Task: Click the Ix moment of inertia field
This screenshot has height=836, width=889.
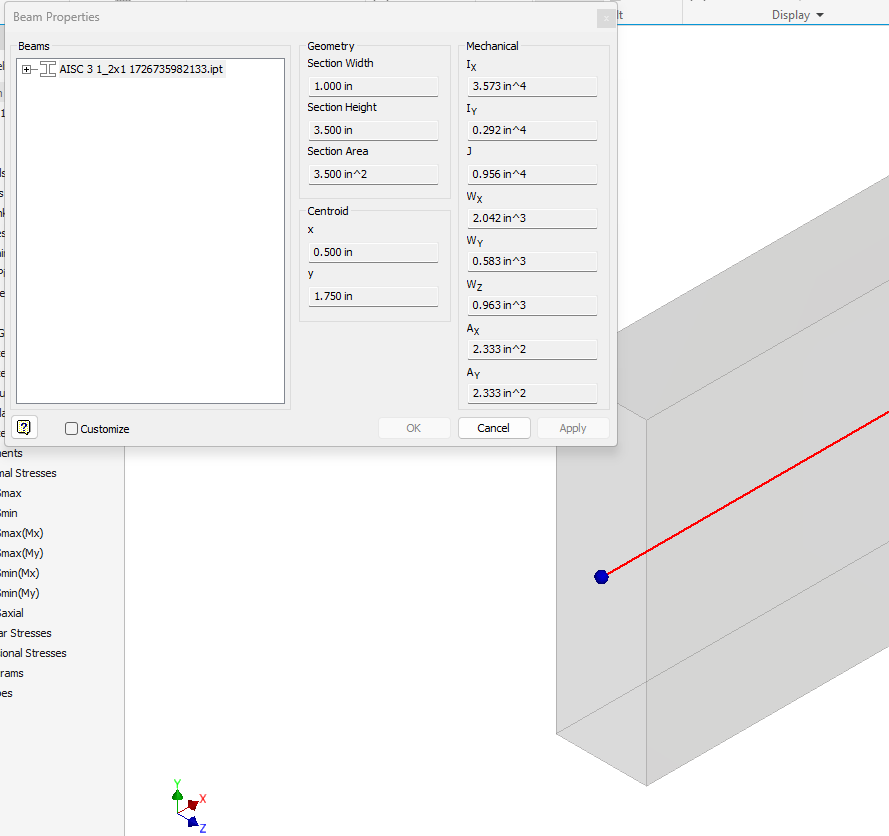Action: 532,86
